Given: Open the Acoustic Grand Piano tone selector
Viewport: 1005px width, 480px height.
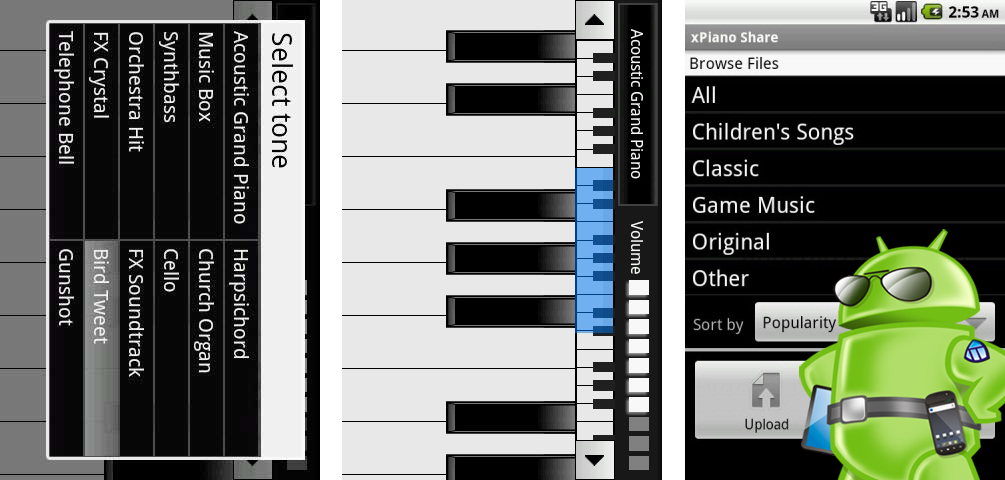Looking at the screenshot, I should 638,104.
